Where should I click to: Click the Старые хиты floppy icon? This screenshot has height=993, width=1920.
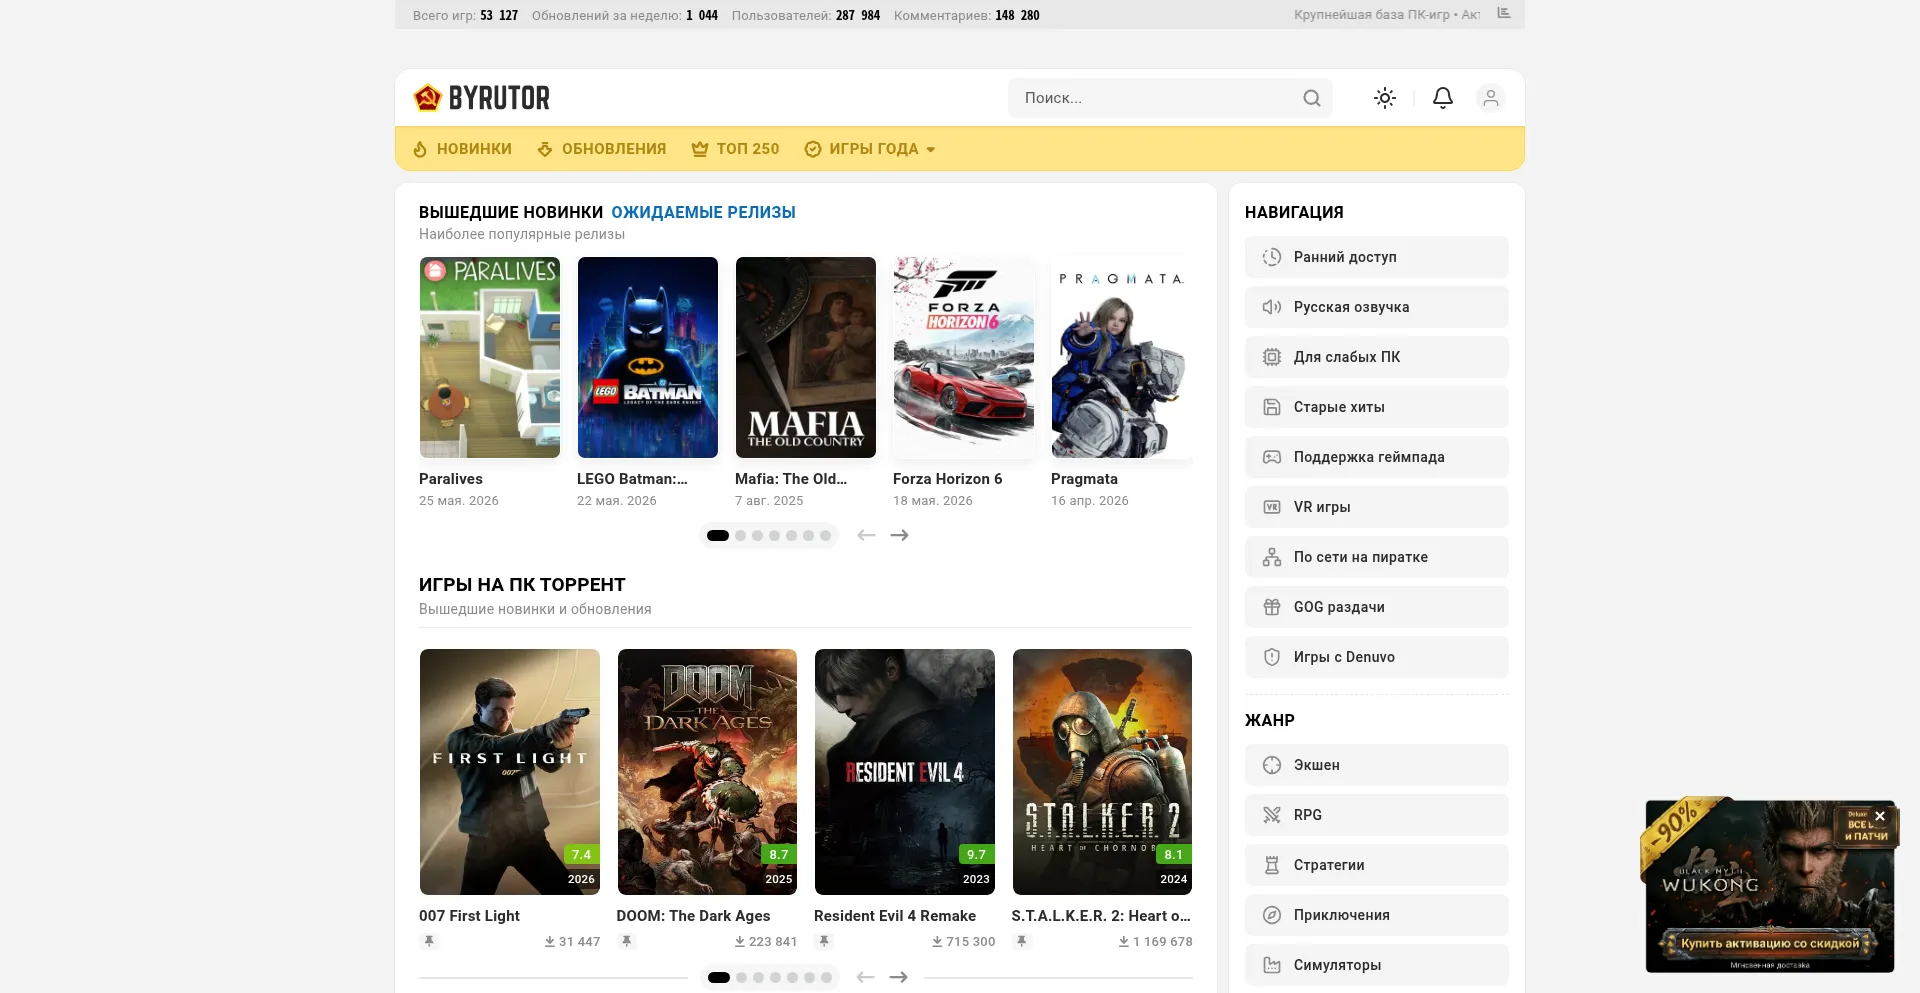coord(1272,407)
